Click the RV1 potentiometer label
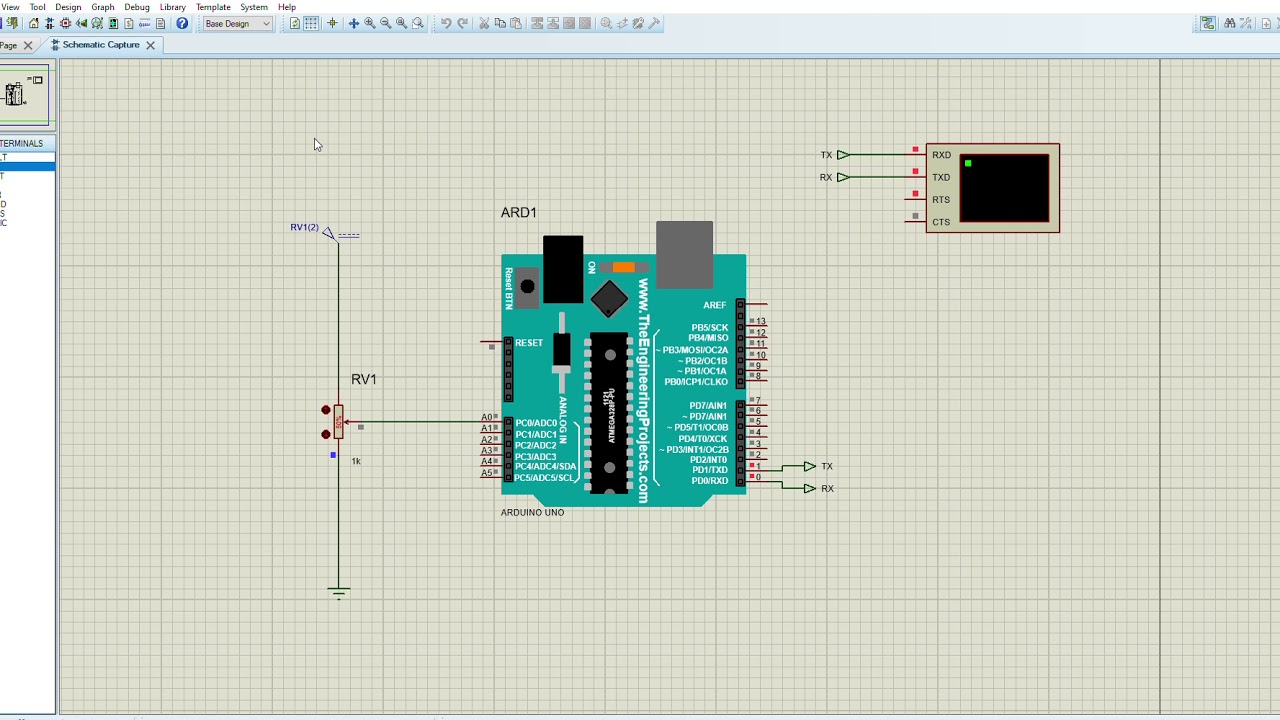This screenshot has width=1280, height=720. pyautogui.click(x=364, y=379)
